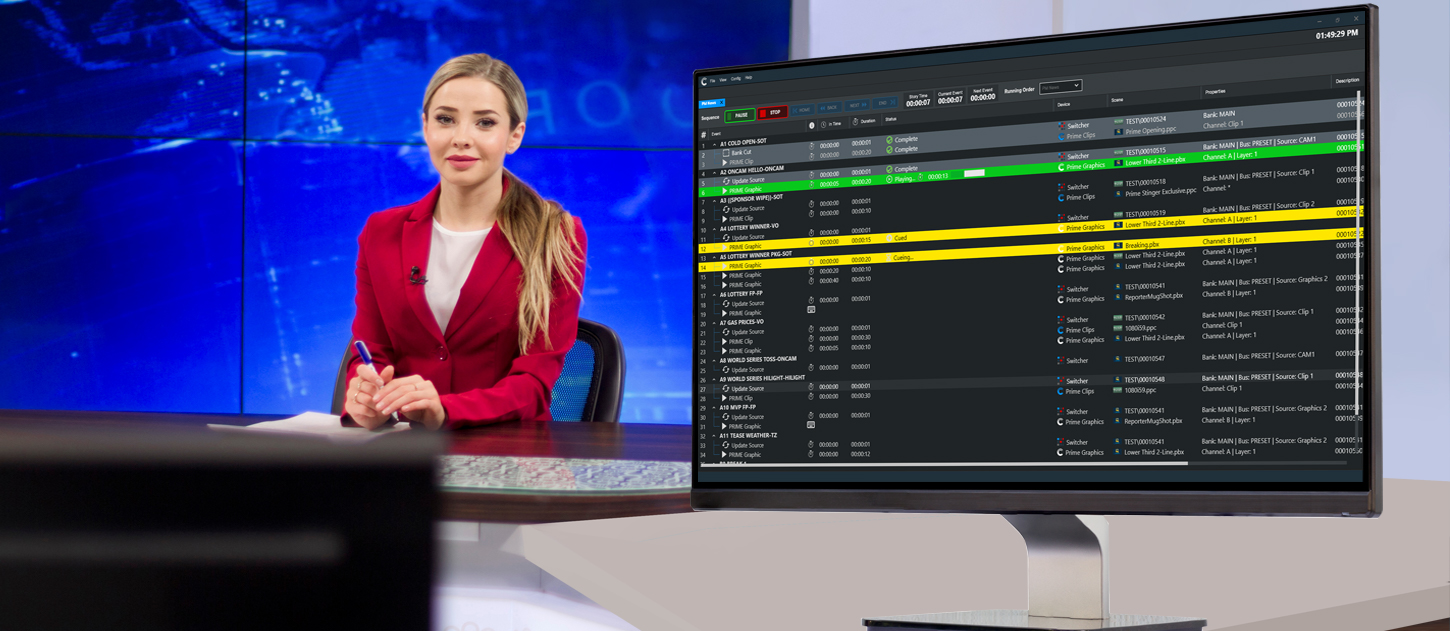Click Update Source icon in row 5

click(x=726, y=181)
